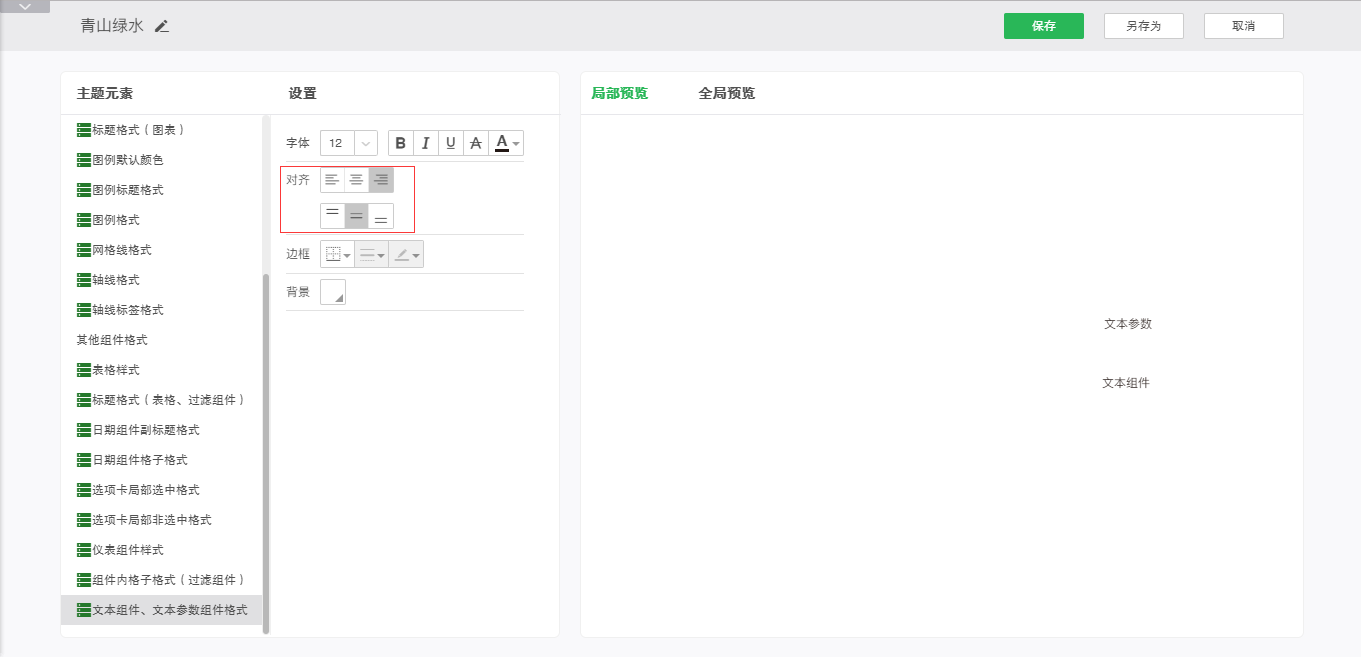Viewport: 1361px width, 657px height.
Task: Center text horizontally
Action: pos(356,180)
